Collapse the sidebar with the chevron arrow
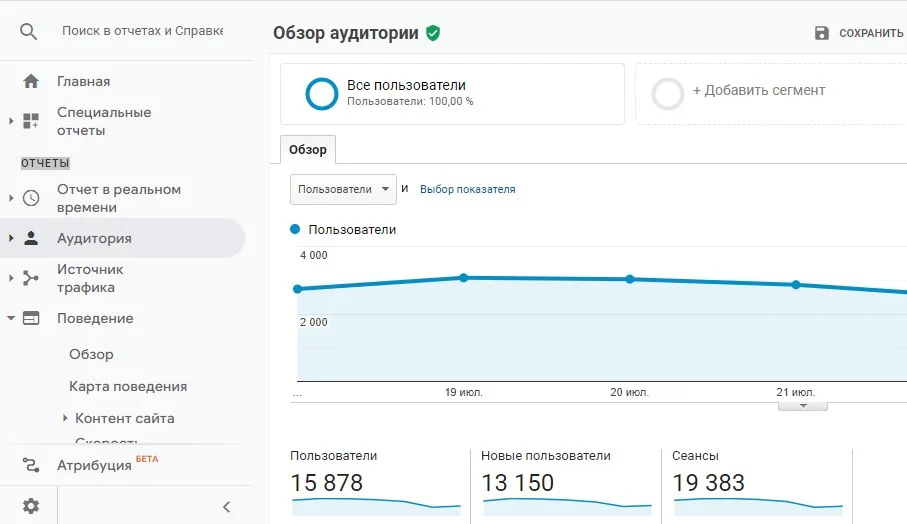The width and height of the screenshot is (907, 524). coord(226,507)
